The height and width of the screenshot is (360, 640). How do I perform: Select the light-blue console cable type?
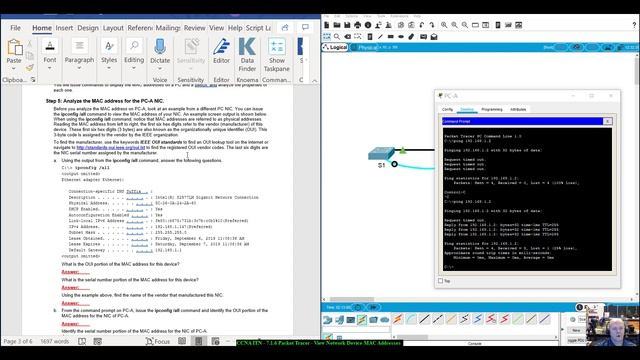[411, 319]
